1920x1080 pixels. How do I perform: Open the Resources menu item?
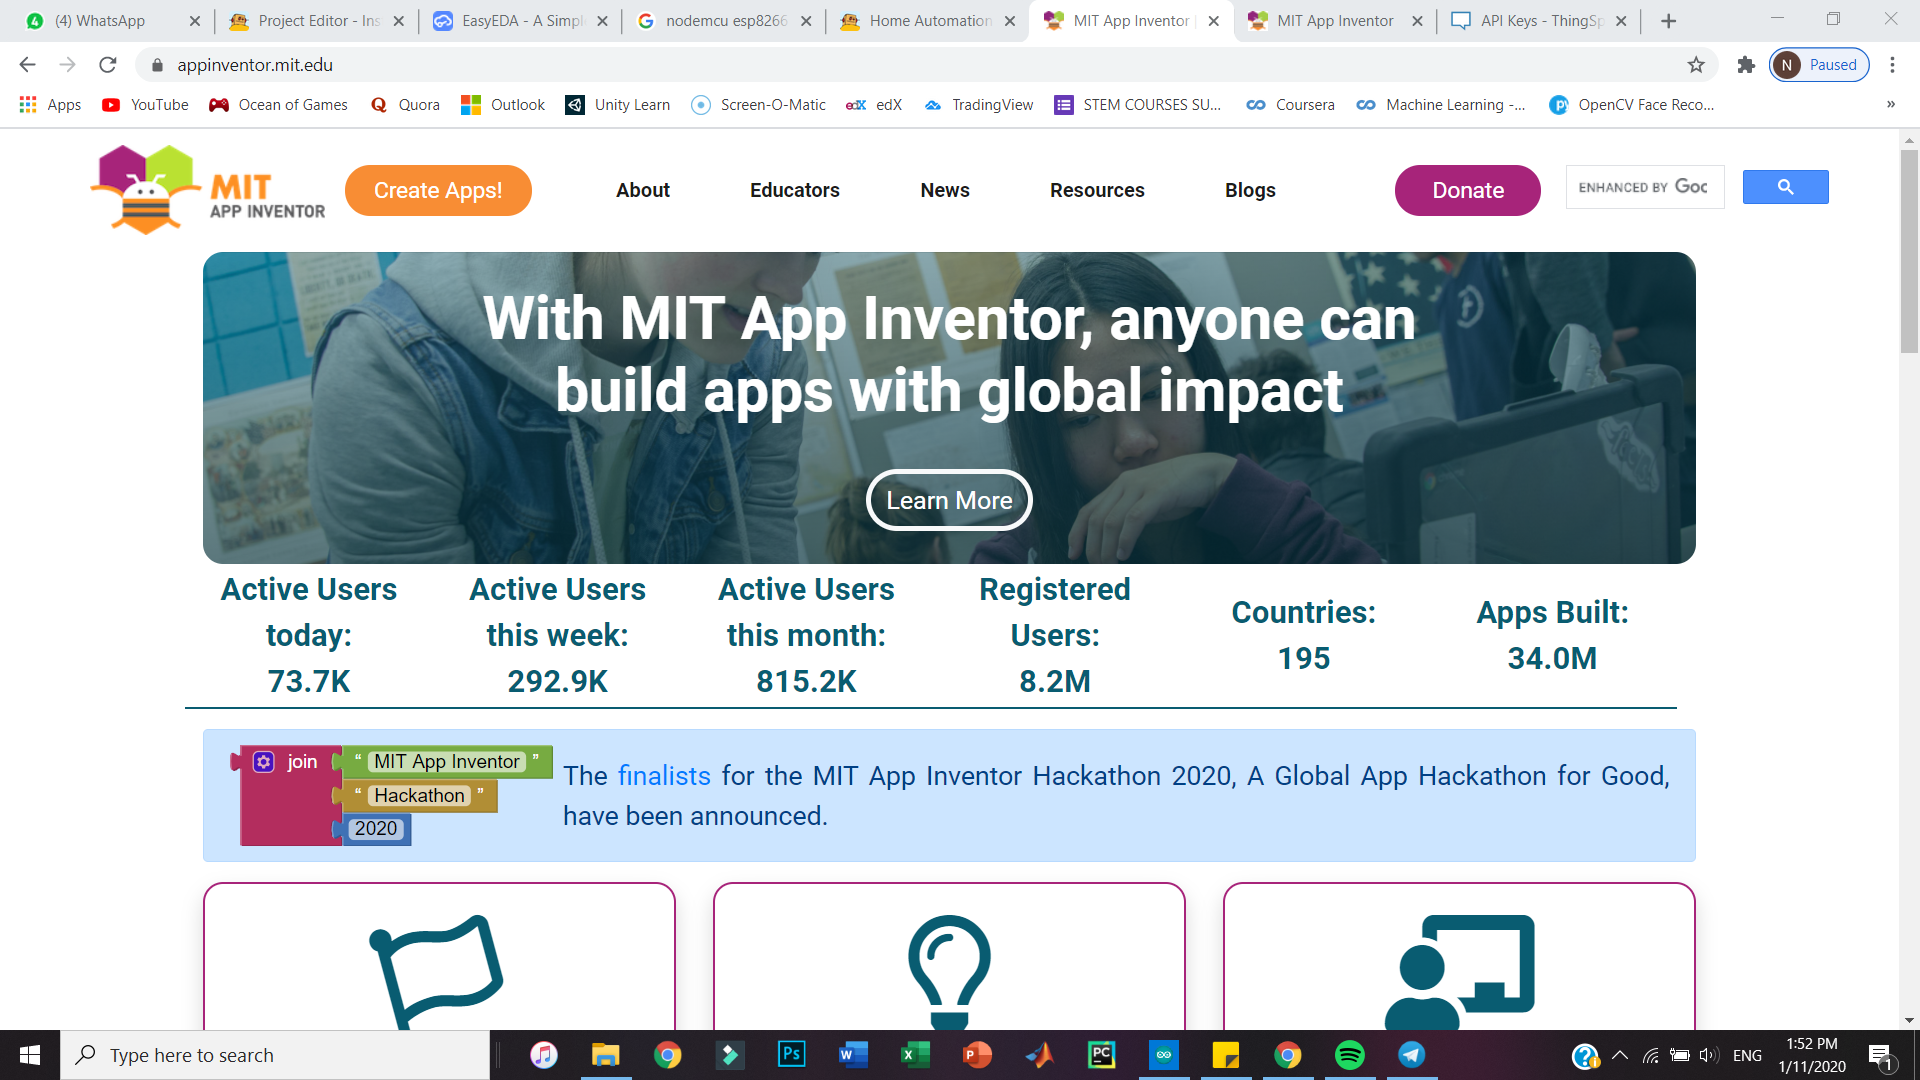[x=1097, y=190]
